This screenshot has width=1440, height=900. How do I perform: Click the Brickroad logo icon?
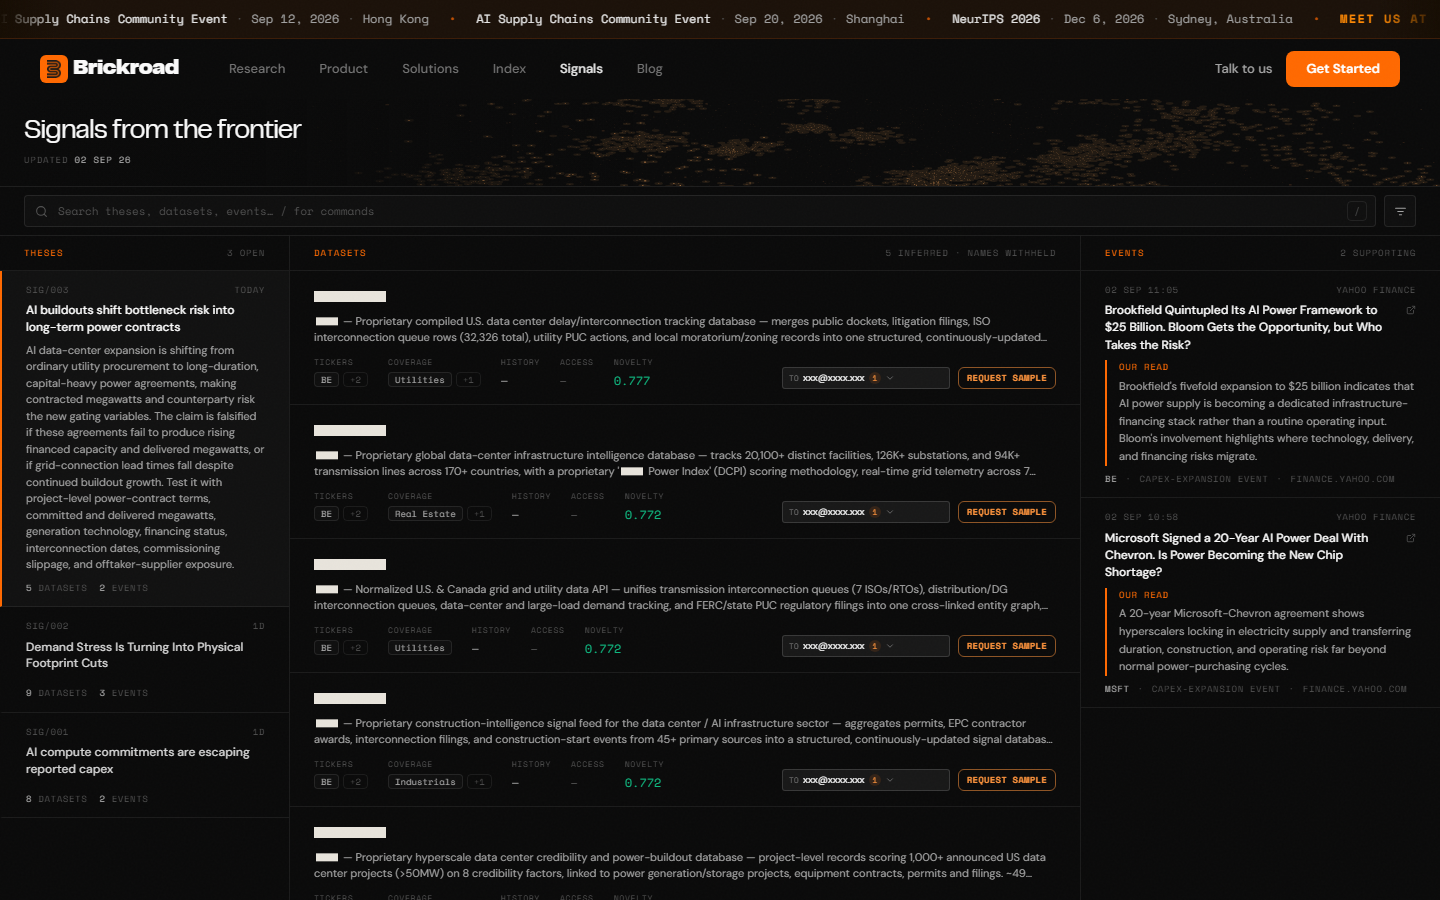53,68
